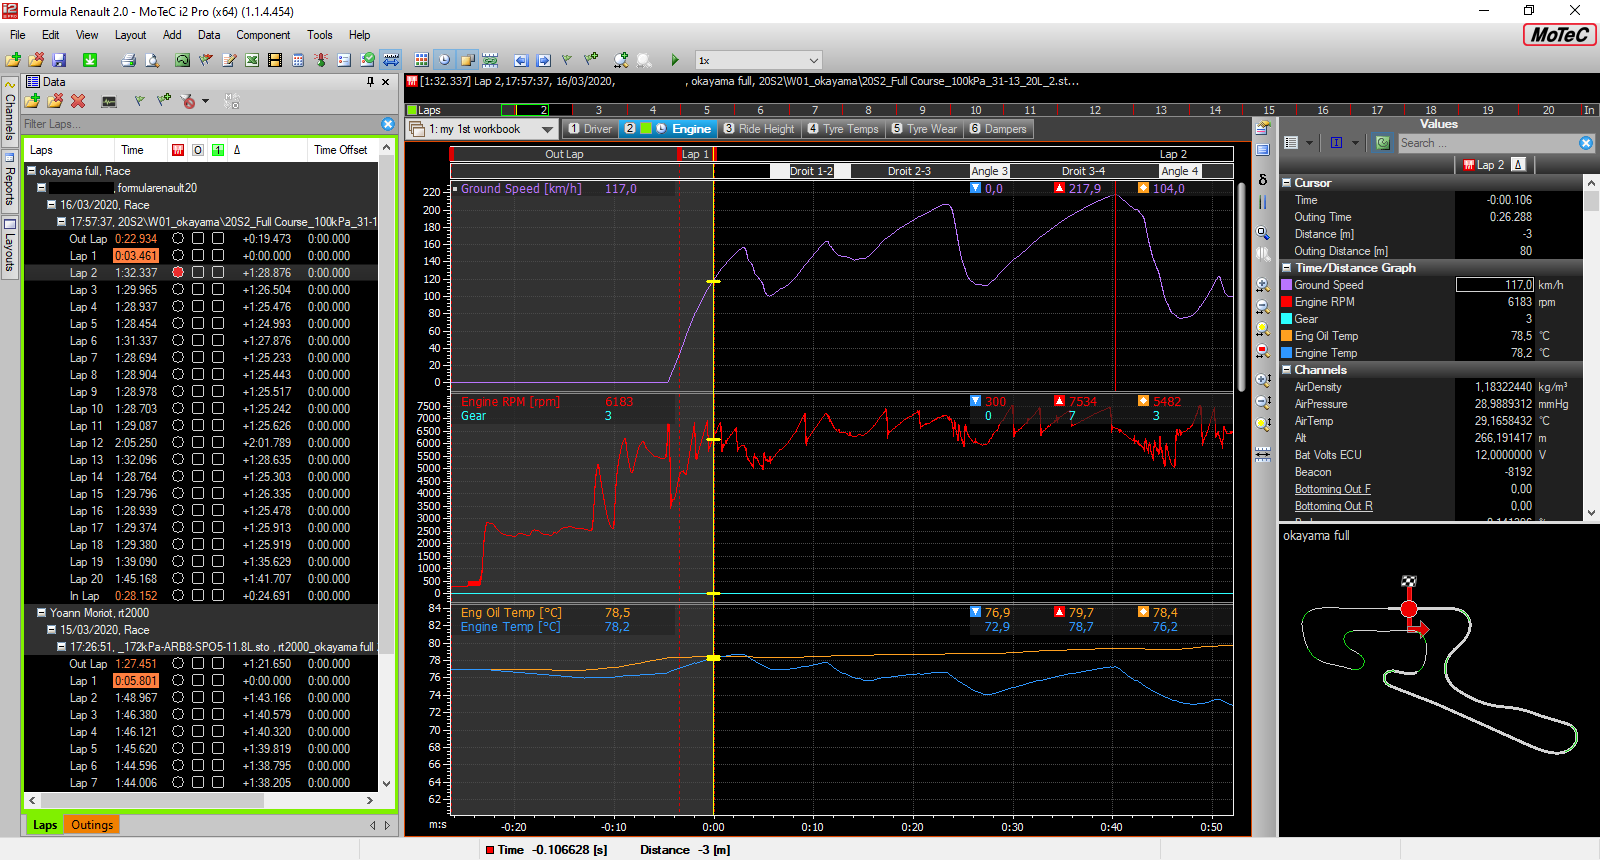
Task: Select main radio button for Lap 2 (1:32.337)
Action: (x=178, y=272)
